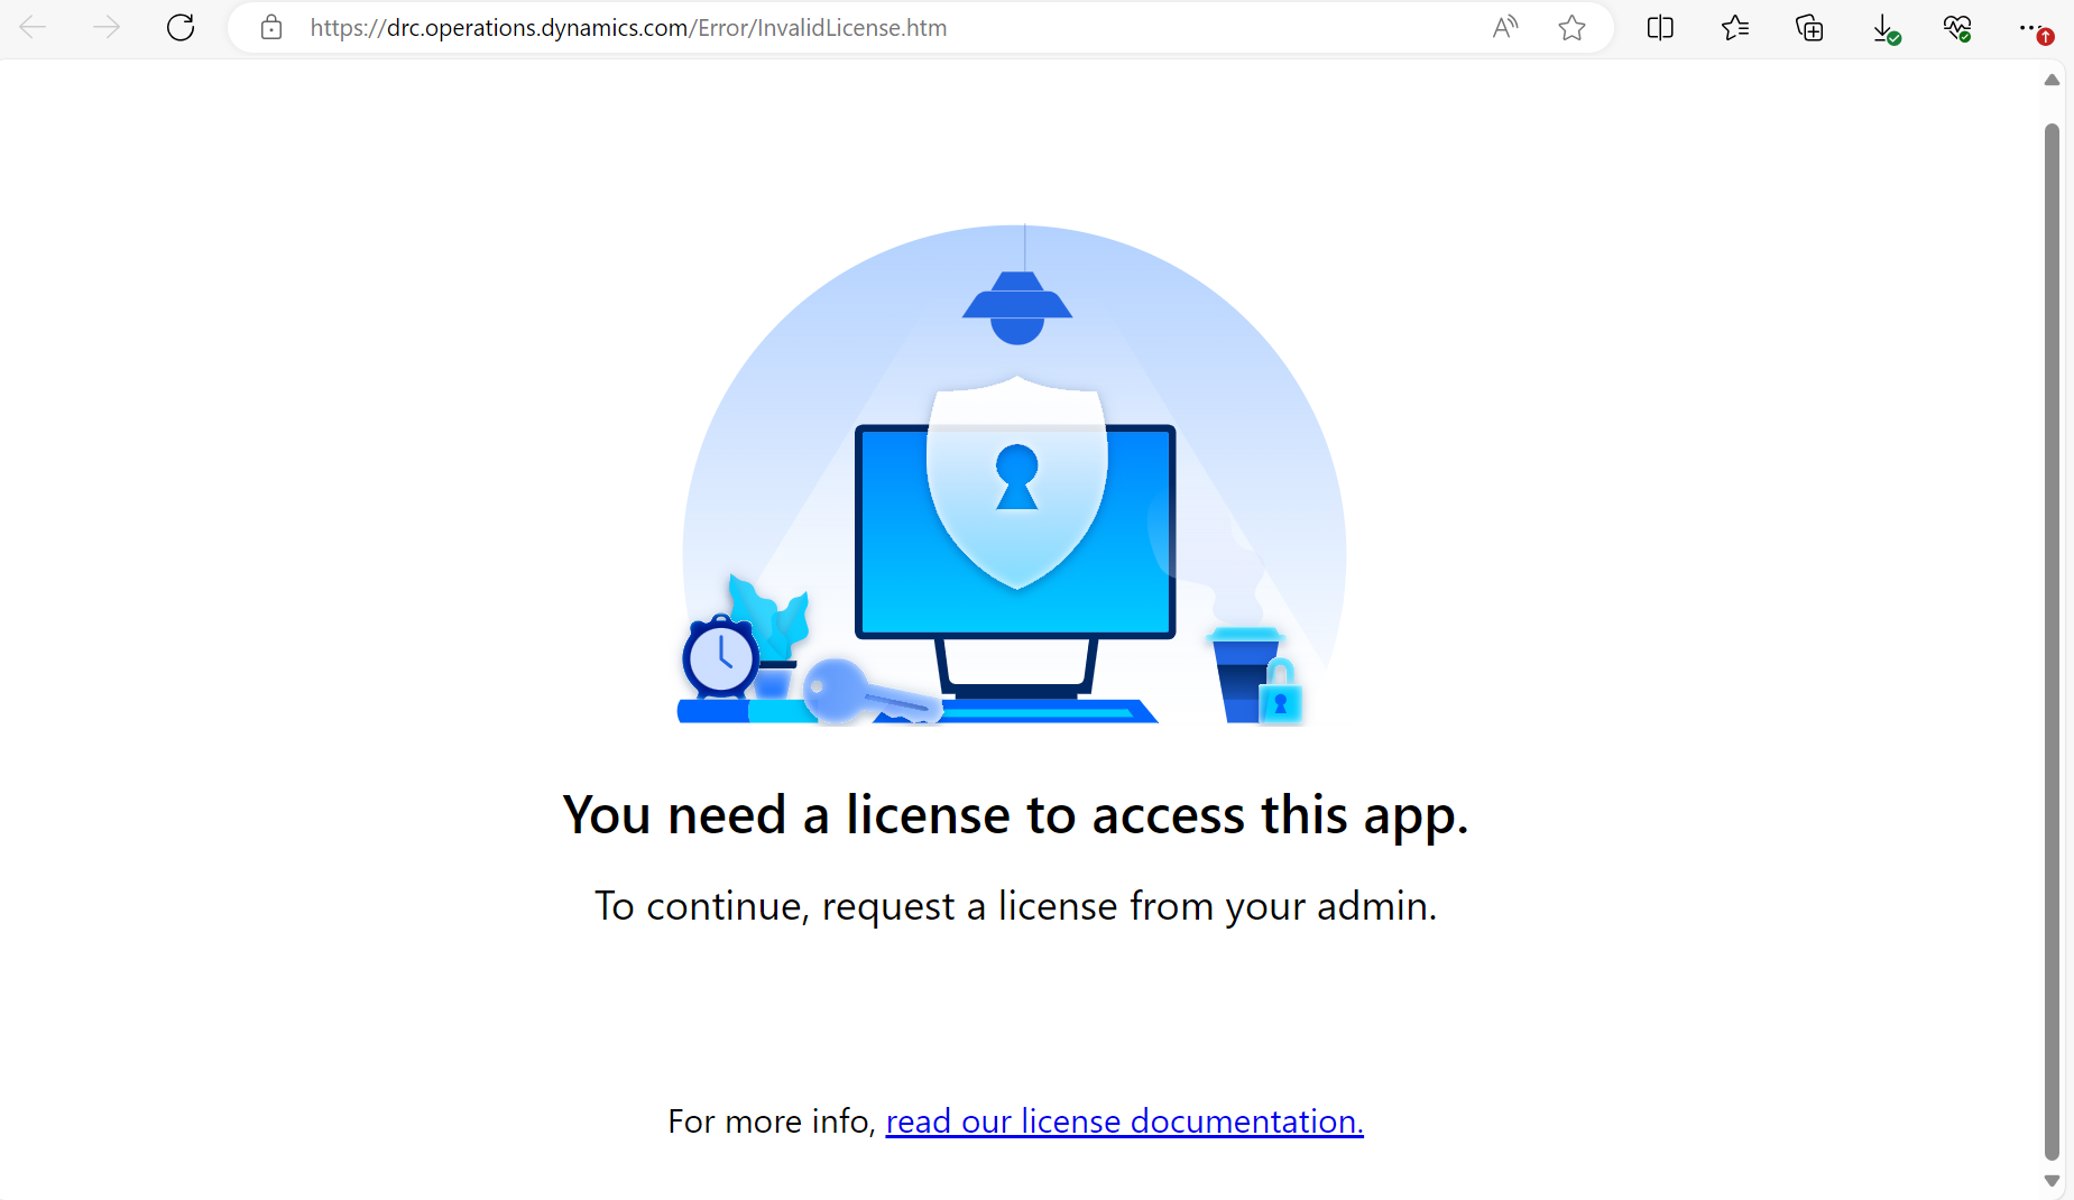
Task: Open the read our license documentation link
Action: click(x=1124, y=1121)
